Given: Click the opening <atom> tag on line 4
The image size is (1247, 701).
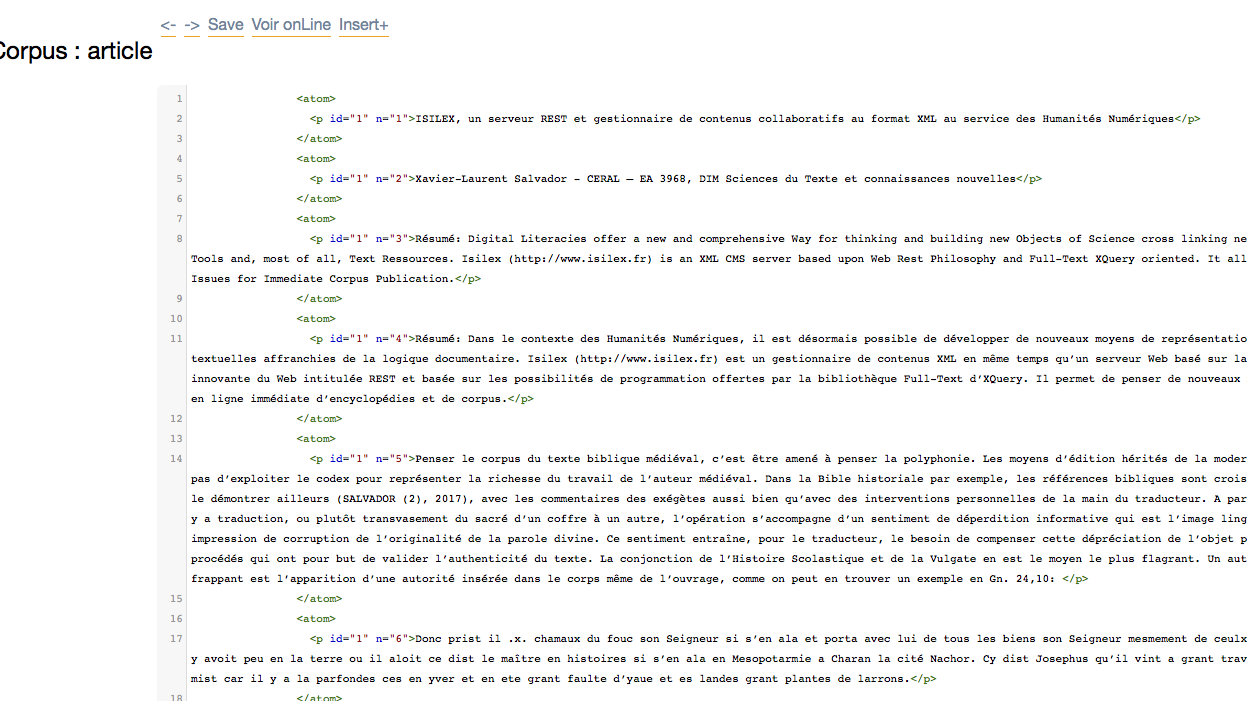Looking at the screenshot, I should click(x=316, y=159).
